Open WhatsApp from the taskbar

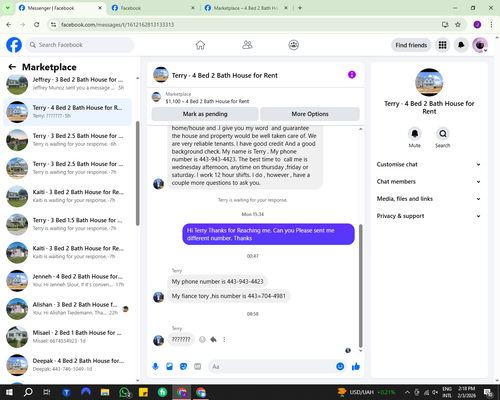[124, 392]
